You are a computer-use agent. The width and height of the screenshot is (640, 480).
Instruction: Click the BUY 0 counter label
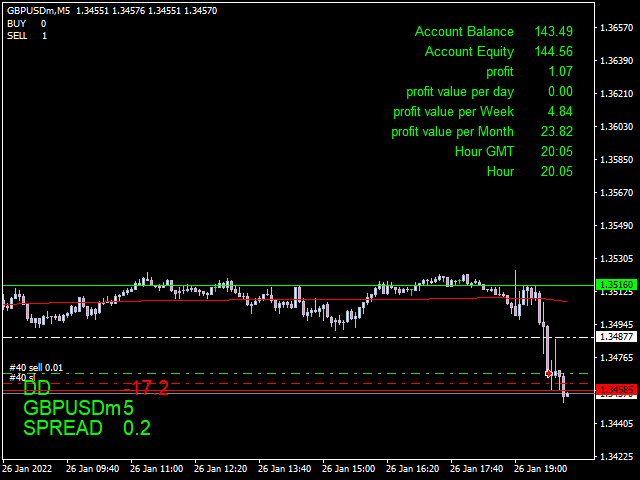point(27,24)
